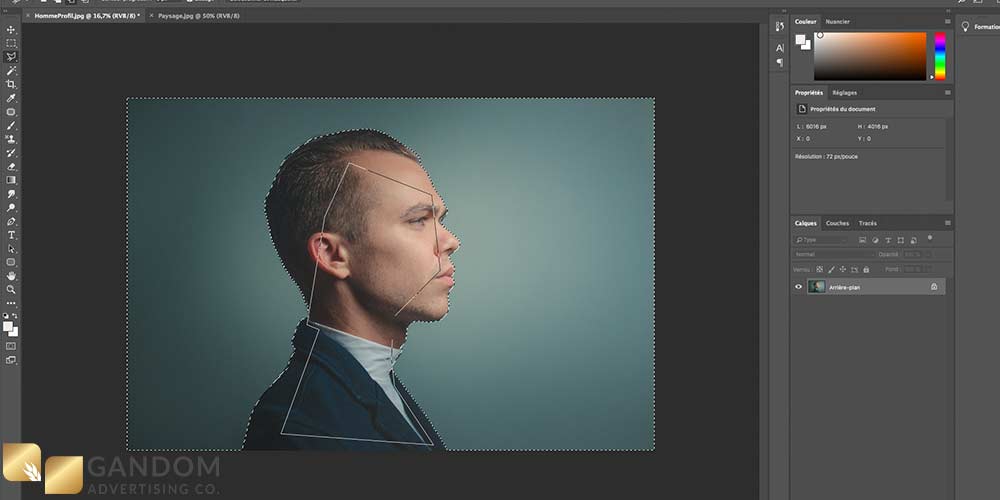The width and height of the screenshot is (1000, 500).
Task: Open the Couleur panel options menu
Action: pyautogui.click(x=947, y=22)
